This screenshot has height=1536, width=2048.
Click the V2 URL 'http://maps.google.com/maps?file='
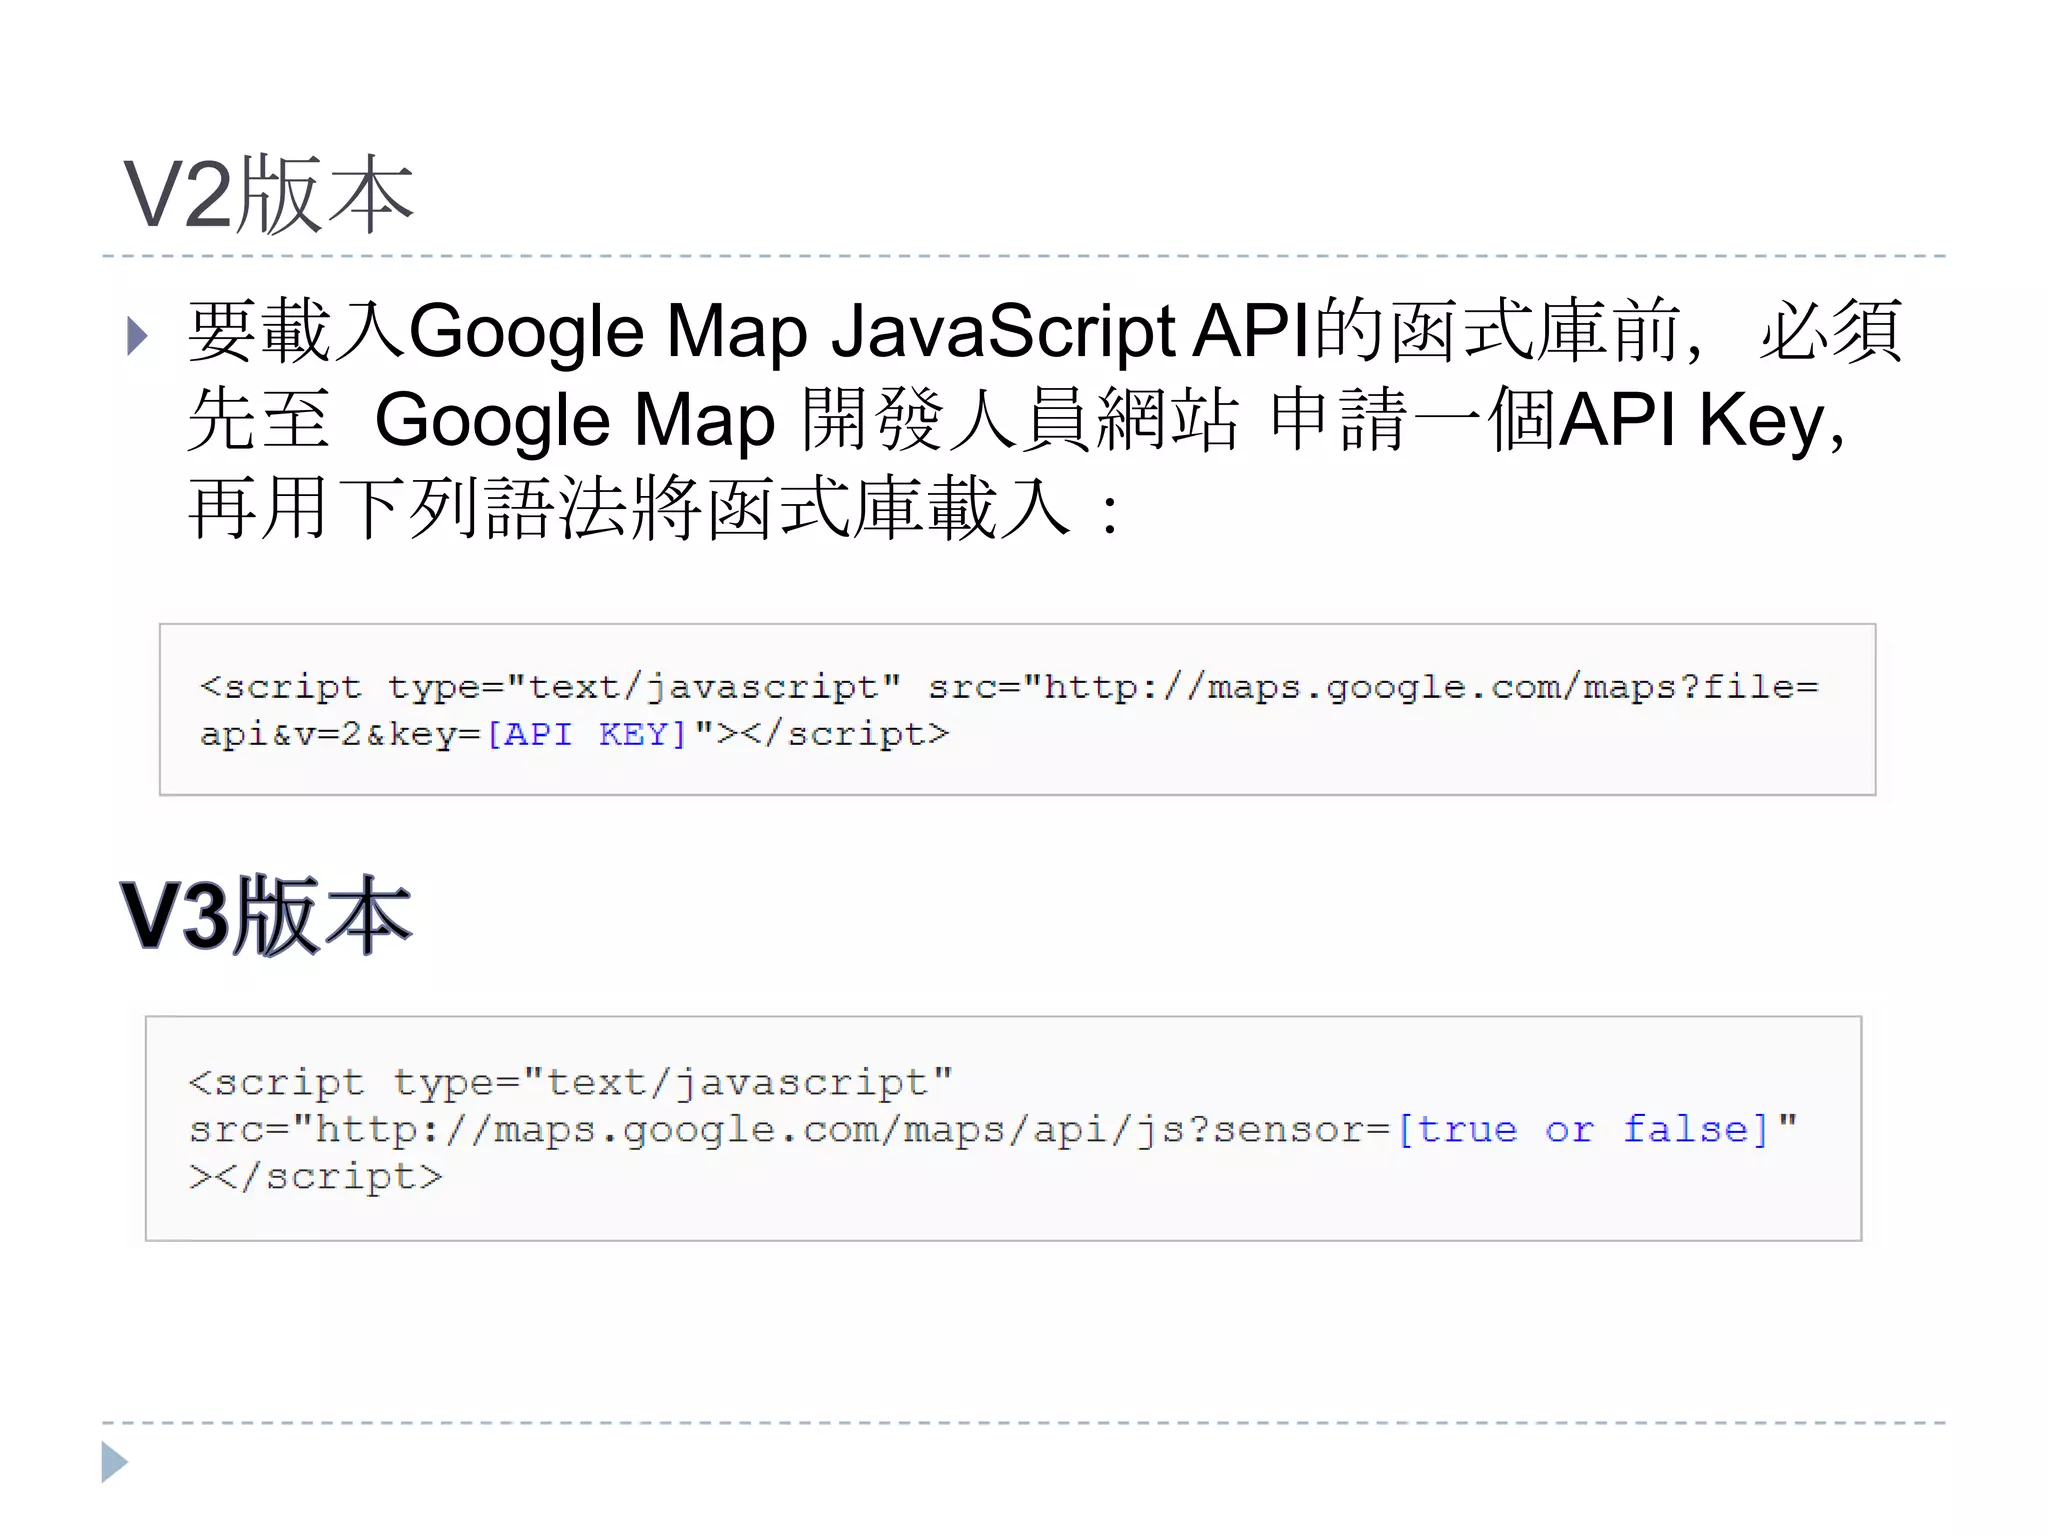tap(1432, 687)
